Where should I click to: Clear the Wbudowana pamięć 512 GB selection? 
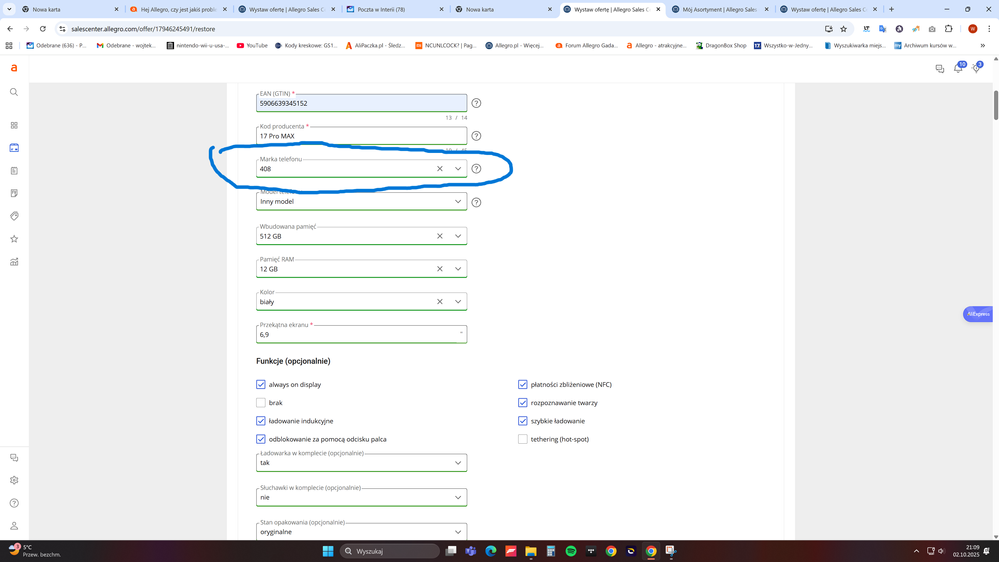[x=439, y=236]
